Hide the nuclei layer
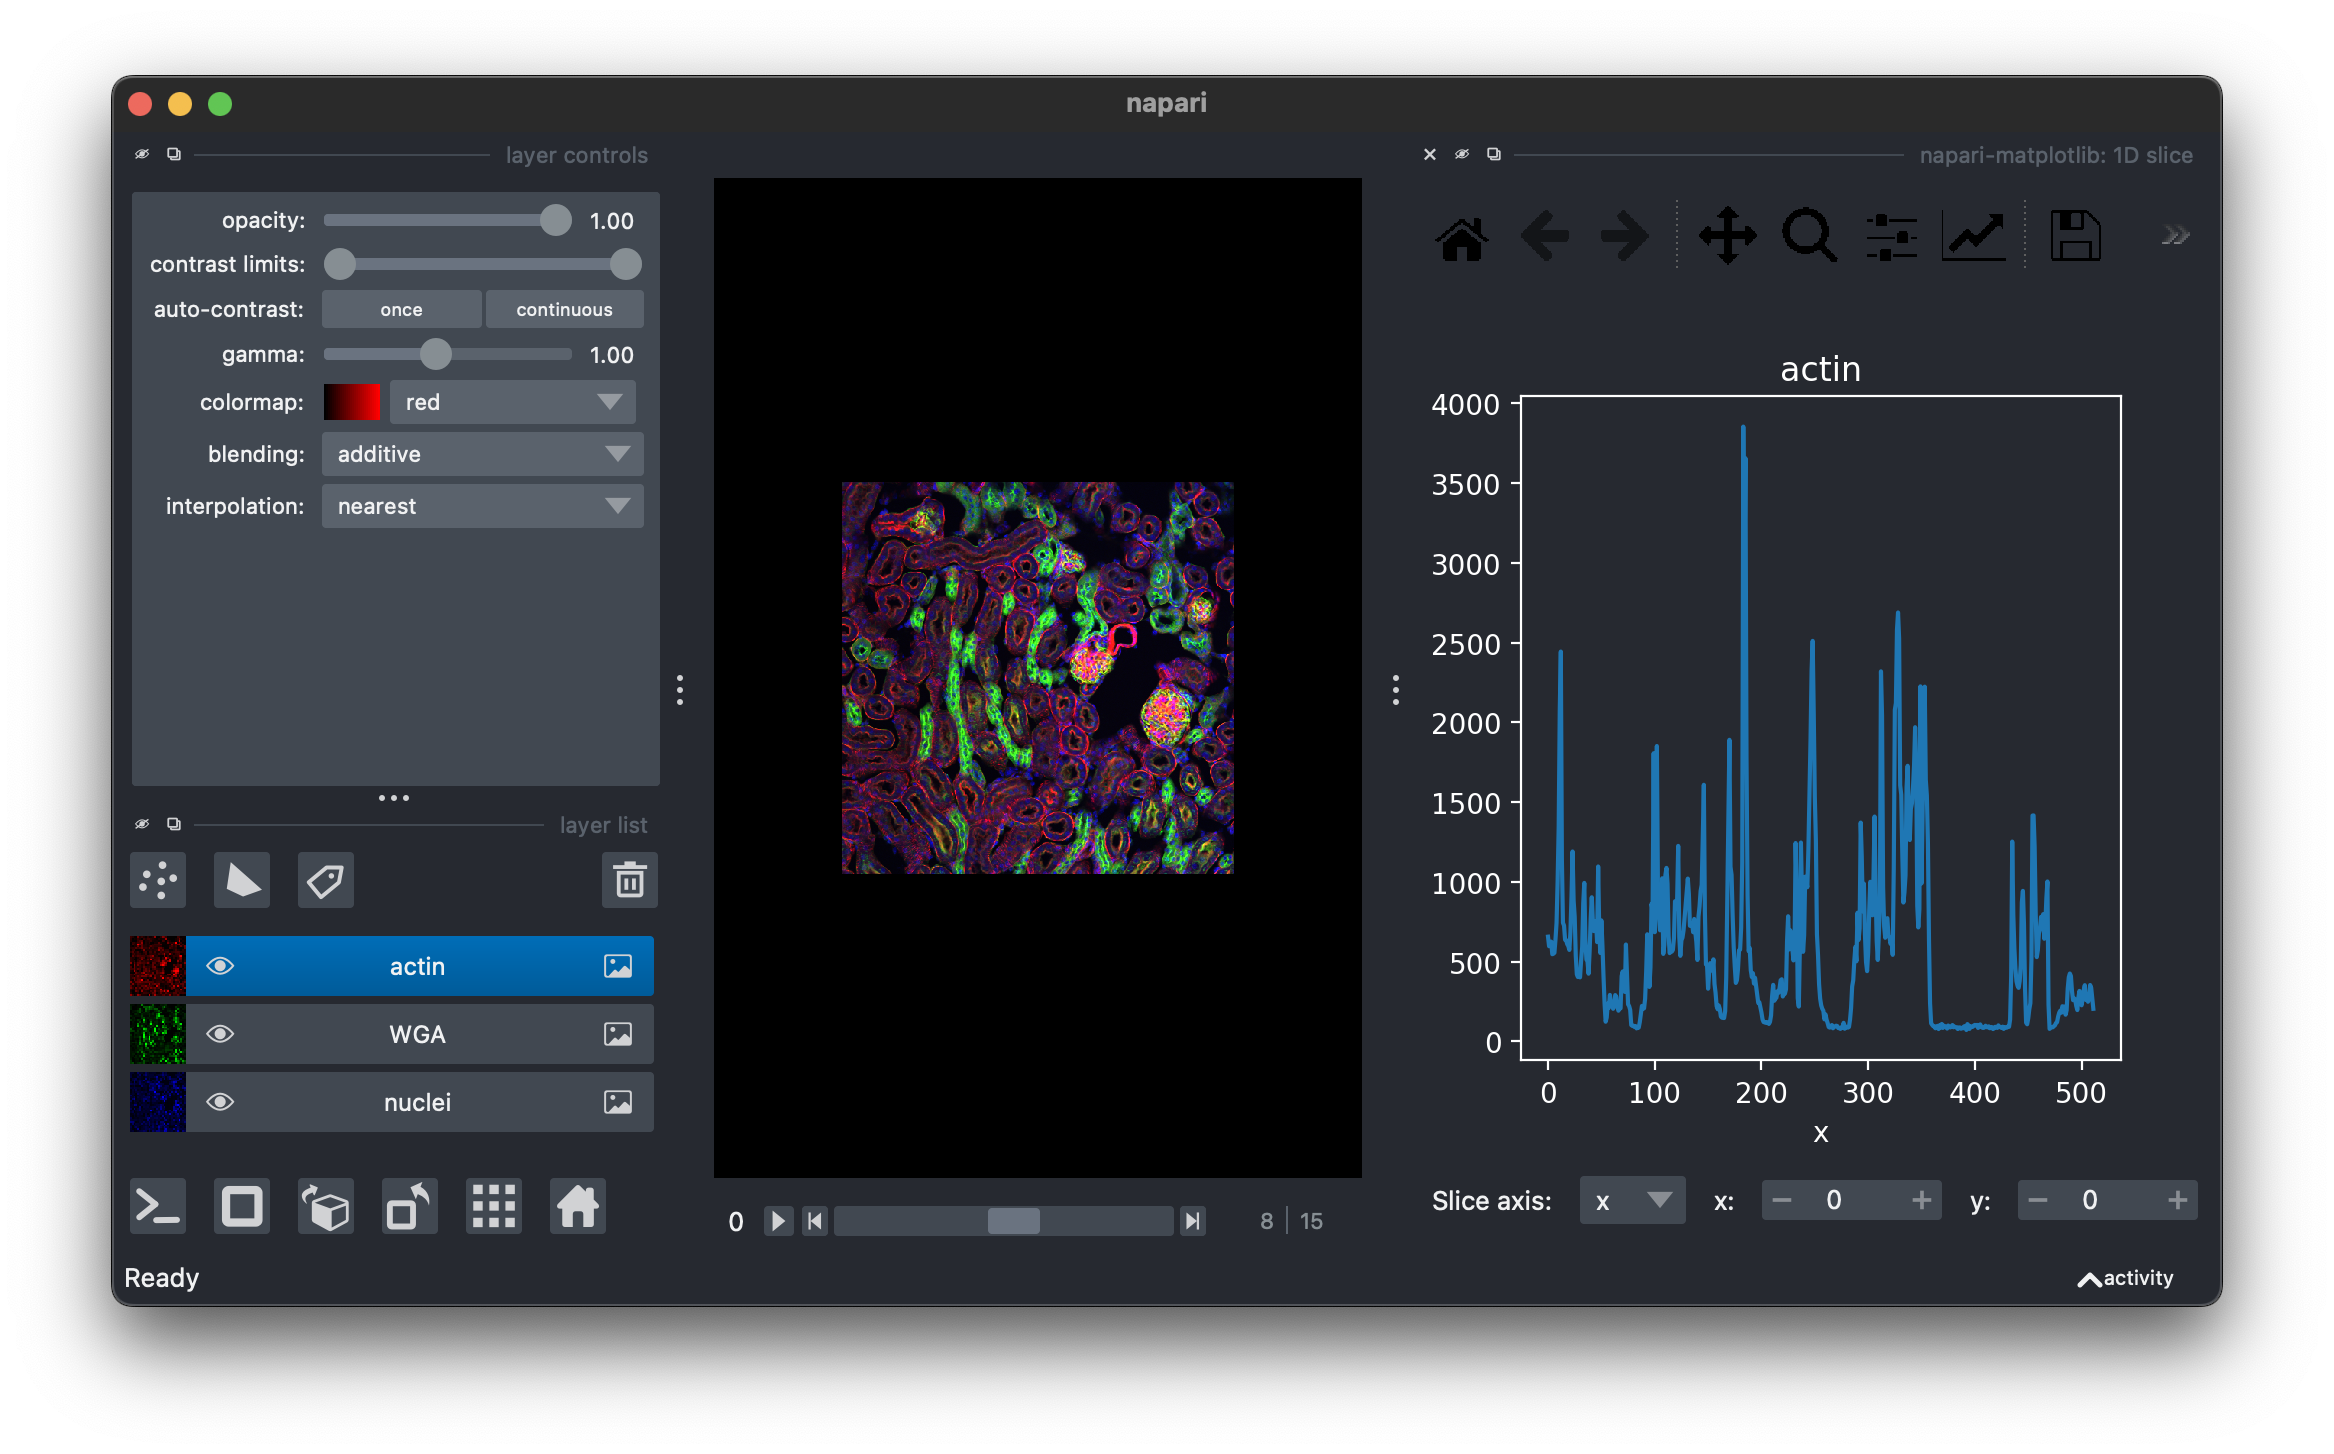 point(220,1102)
